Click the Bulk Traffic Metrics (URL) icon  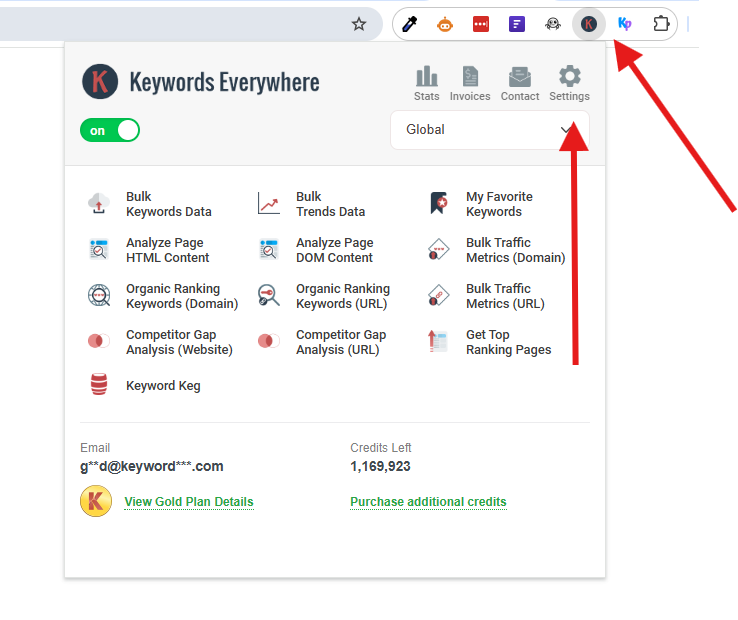click(439, 296)
